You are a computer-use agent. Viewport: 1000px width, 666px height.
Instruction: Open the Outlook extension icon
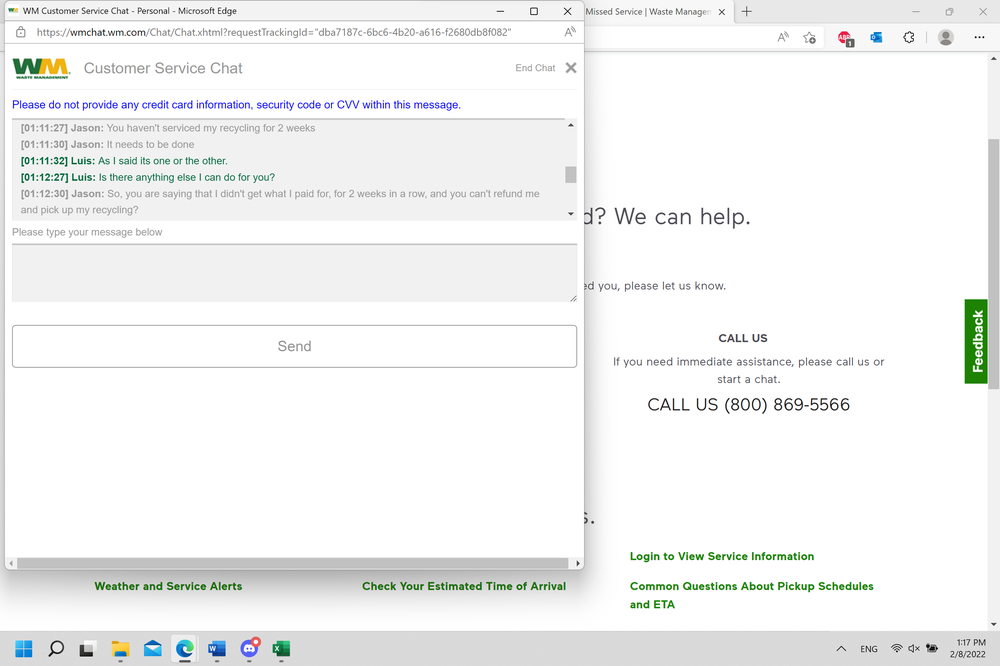[x=877, y=38]
